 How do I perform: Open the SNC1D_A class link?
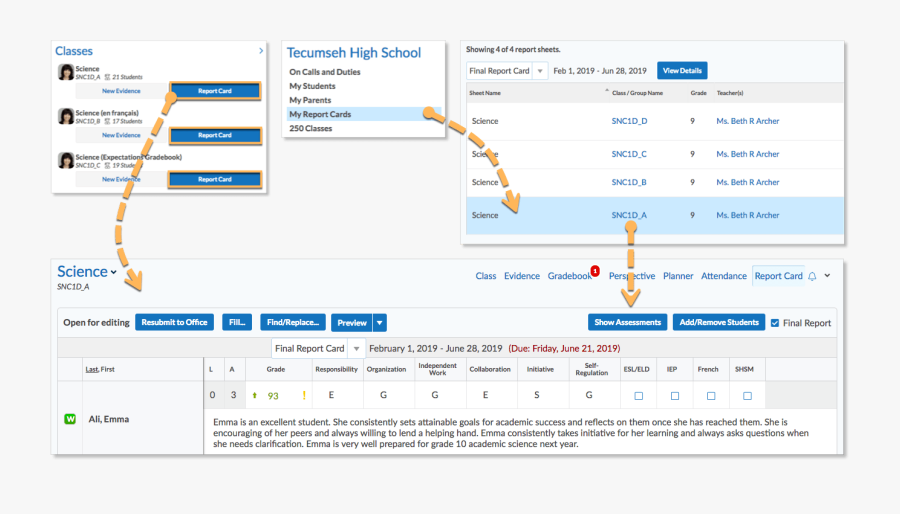click(x=629, y=215)
